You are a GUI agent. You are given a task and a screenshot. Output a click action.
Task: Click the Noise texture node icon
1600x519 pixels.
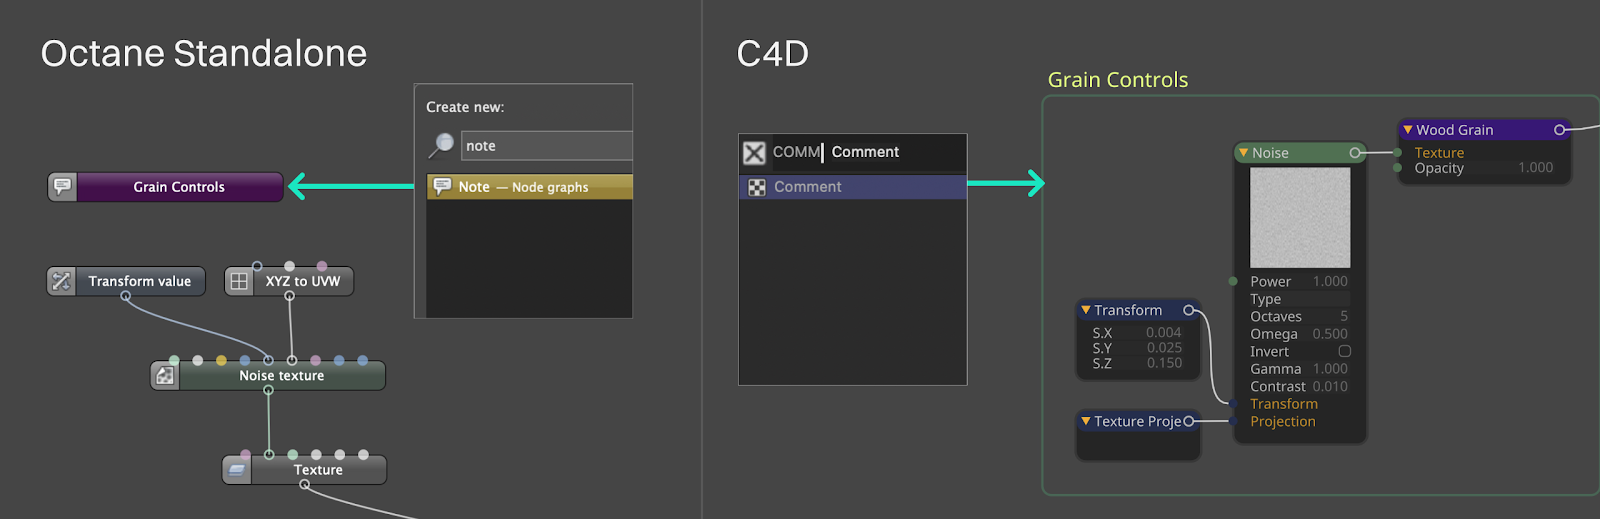pos(165,376)
